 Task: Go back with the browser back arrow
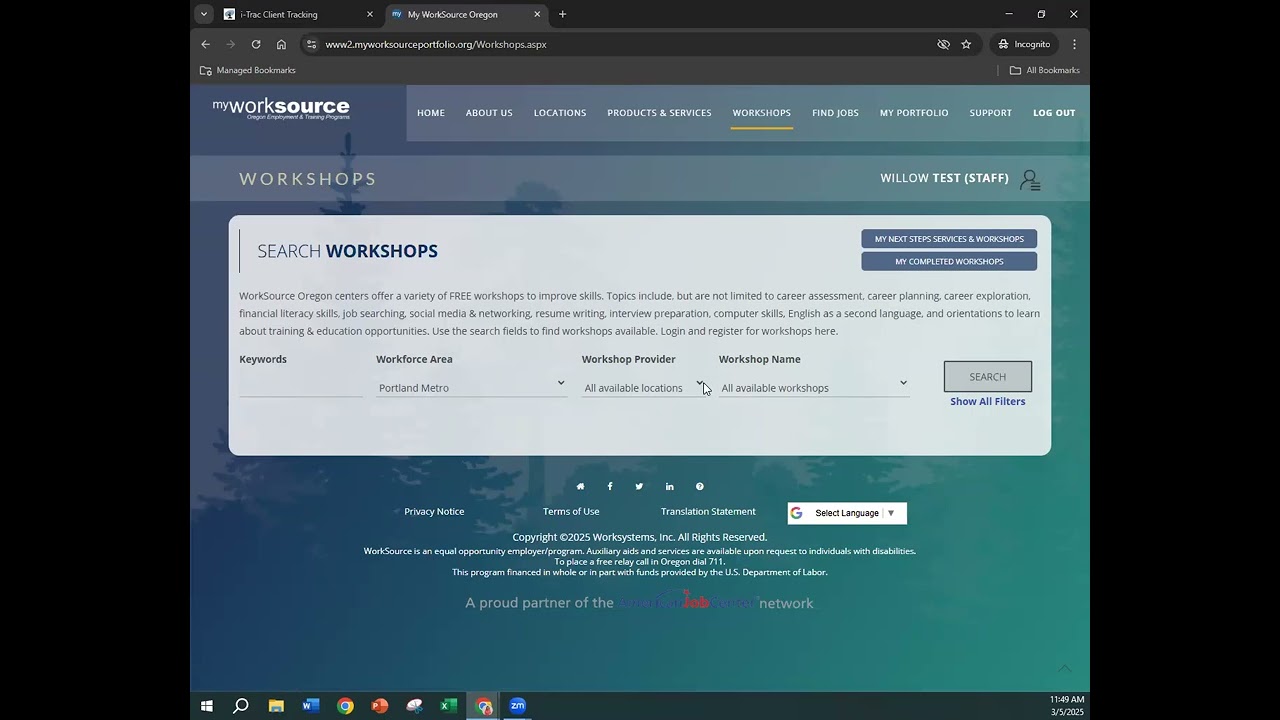205,44
